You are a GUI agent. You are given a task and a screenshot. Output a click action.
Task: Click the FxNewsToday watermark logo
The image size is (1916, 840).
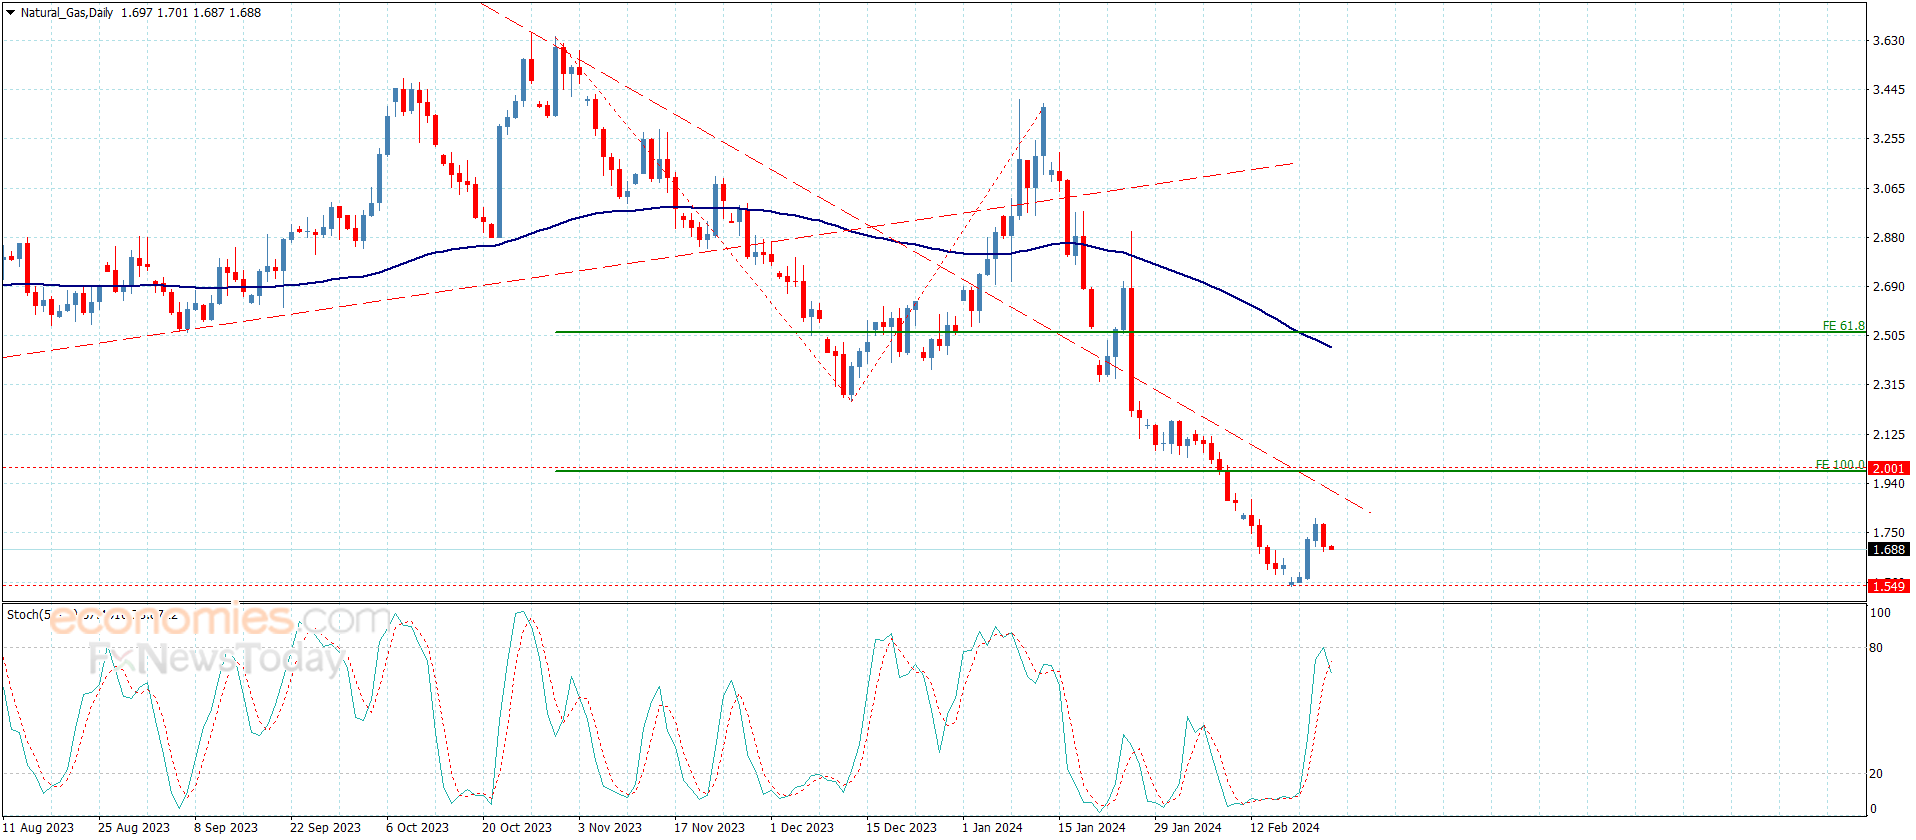[215, 659]
